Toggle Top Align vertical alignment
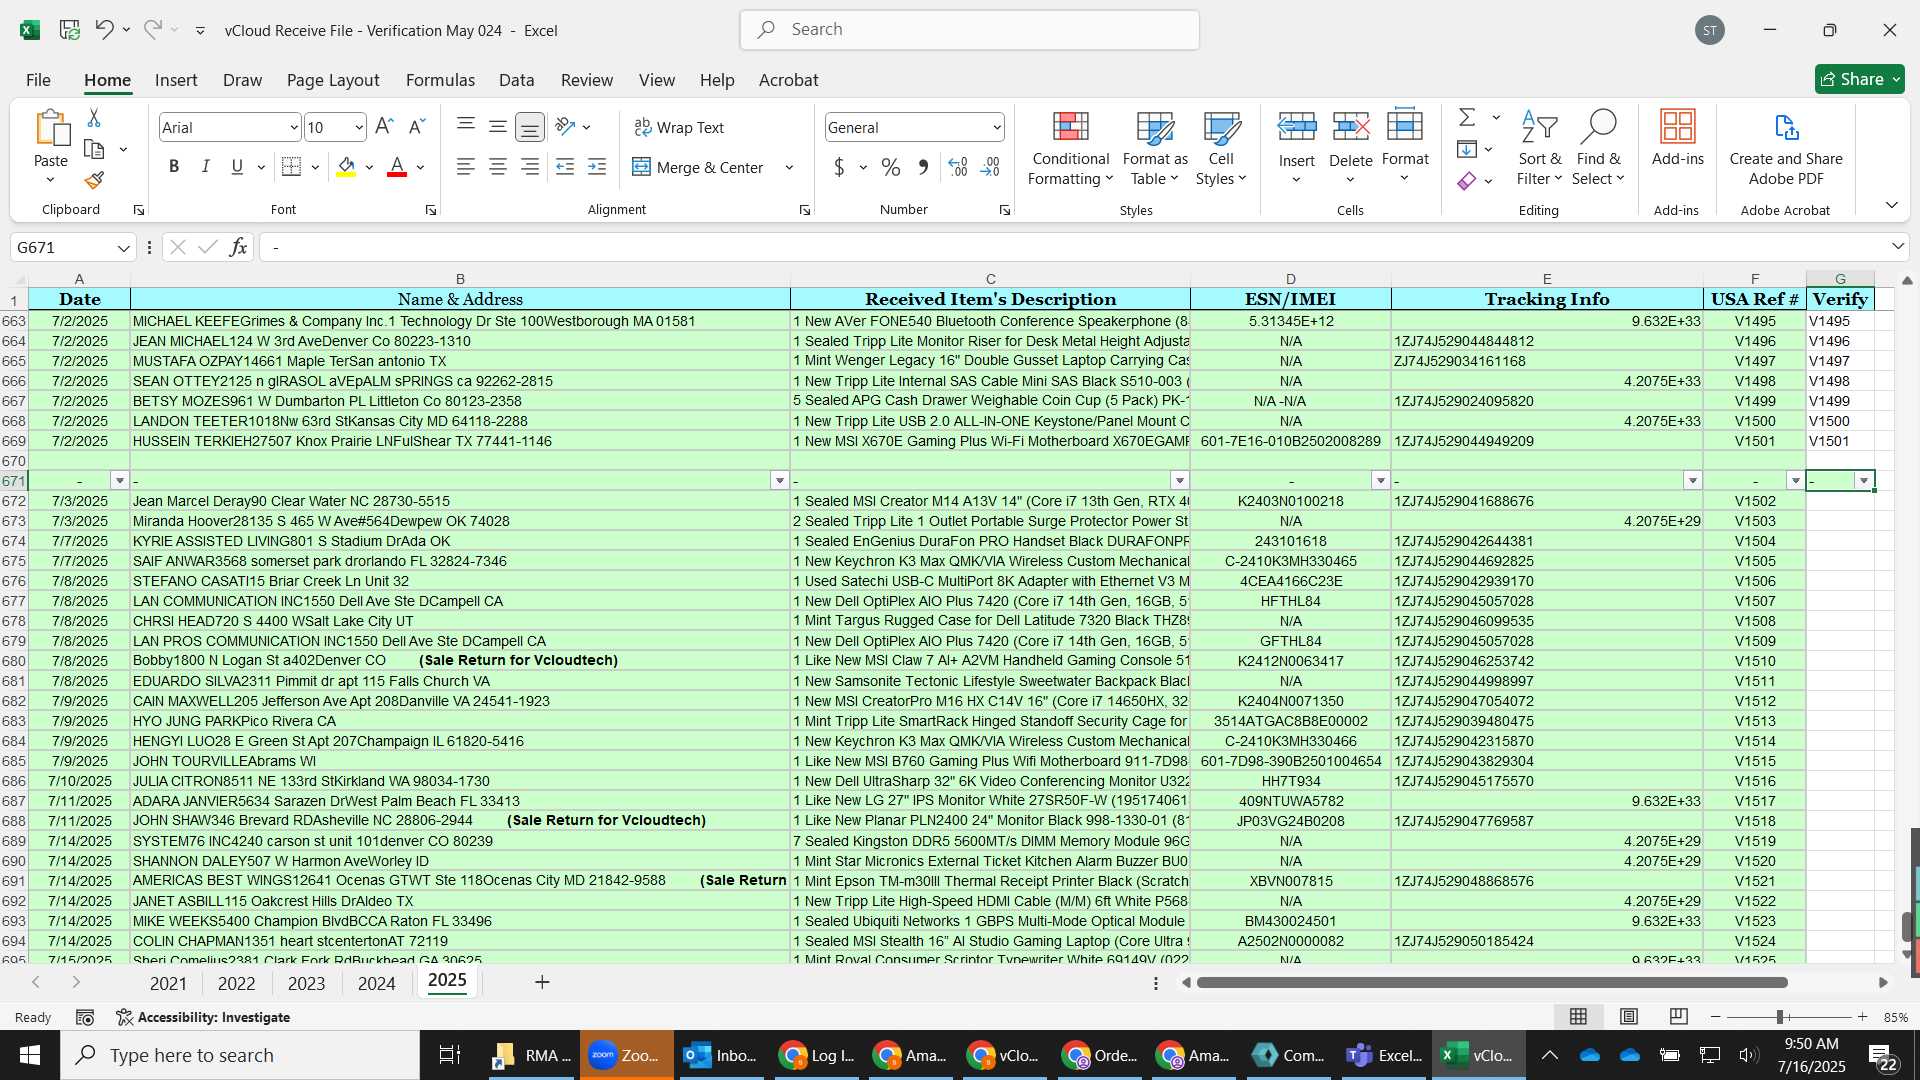The image size is (1920, 1080). point(466,127)
